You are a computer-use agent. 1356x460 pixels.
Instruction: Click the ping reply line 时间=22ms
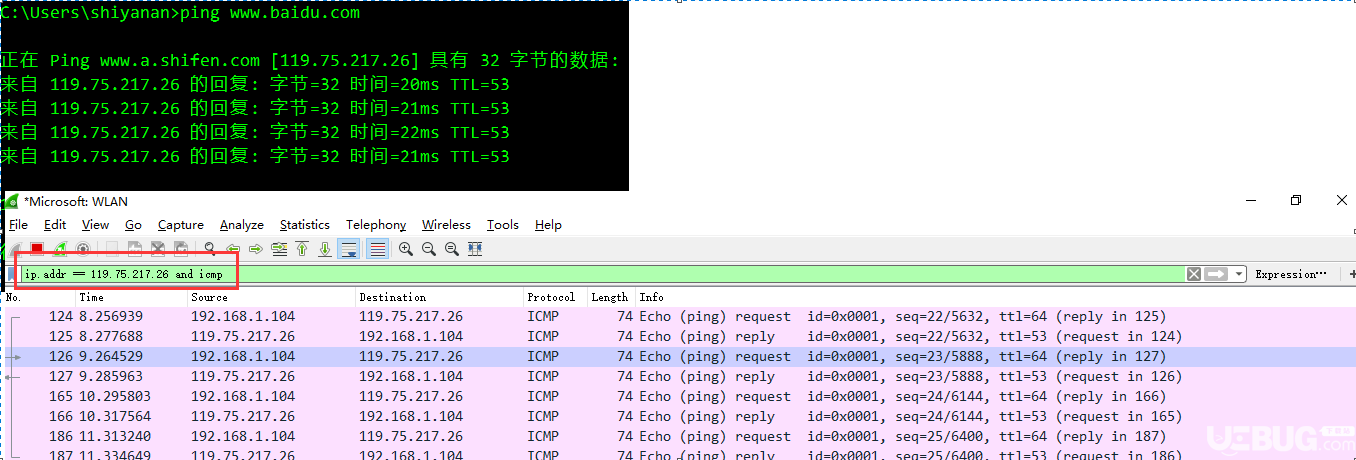point(255,132)
